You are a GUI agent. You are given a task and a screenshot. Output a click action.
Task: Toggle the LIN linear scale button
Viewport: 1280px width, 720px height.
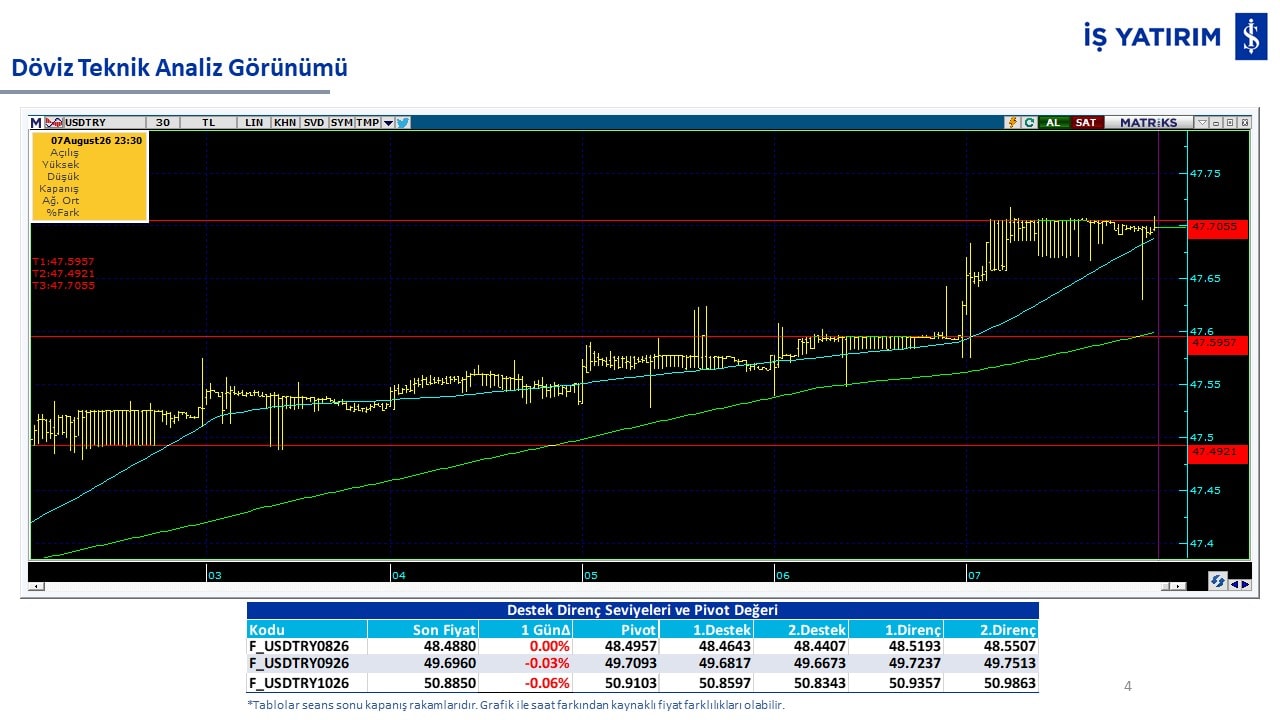point(254,123)
